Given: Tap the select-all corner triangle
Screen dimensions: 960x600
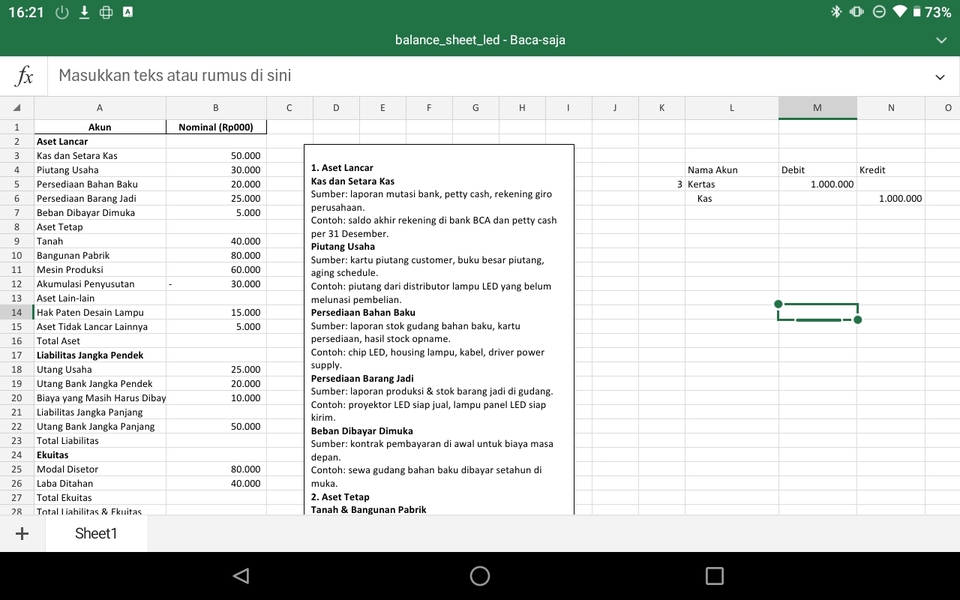Looking at the screenshot, I should 17,108.
